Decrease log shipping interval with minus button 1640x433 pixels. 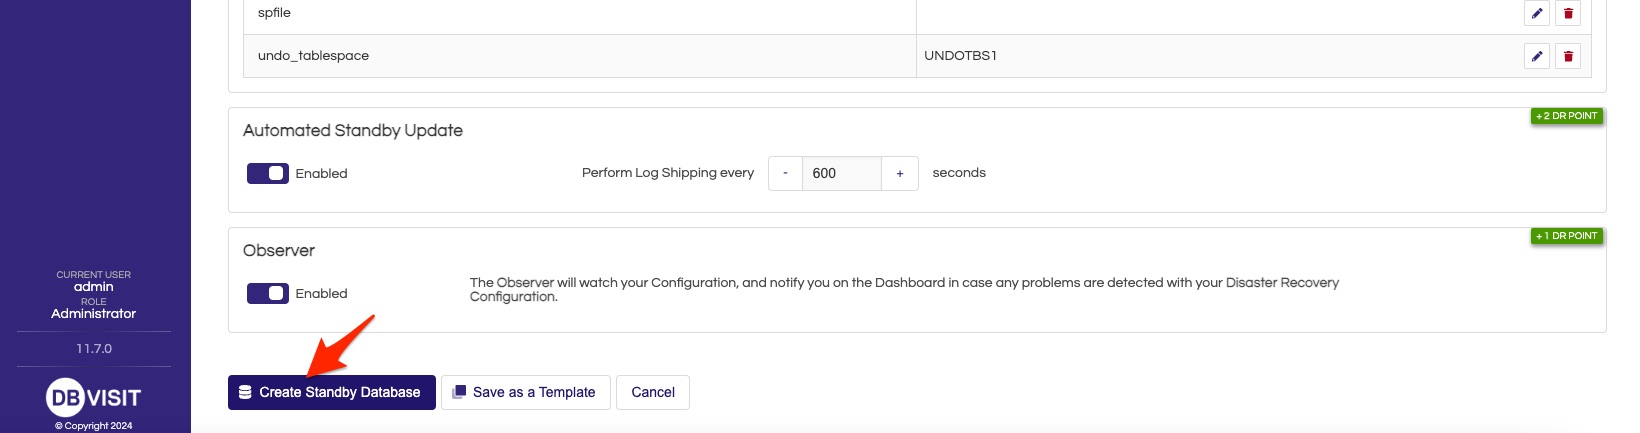click(785, 173)
